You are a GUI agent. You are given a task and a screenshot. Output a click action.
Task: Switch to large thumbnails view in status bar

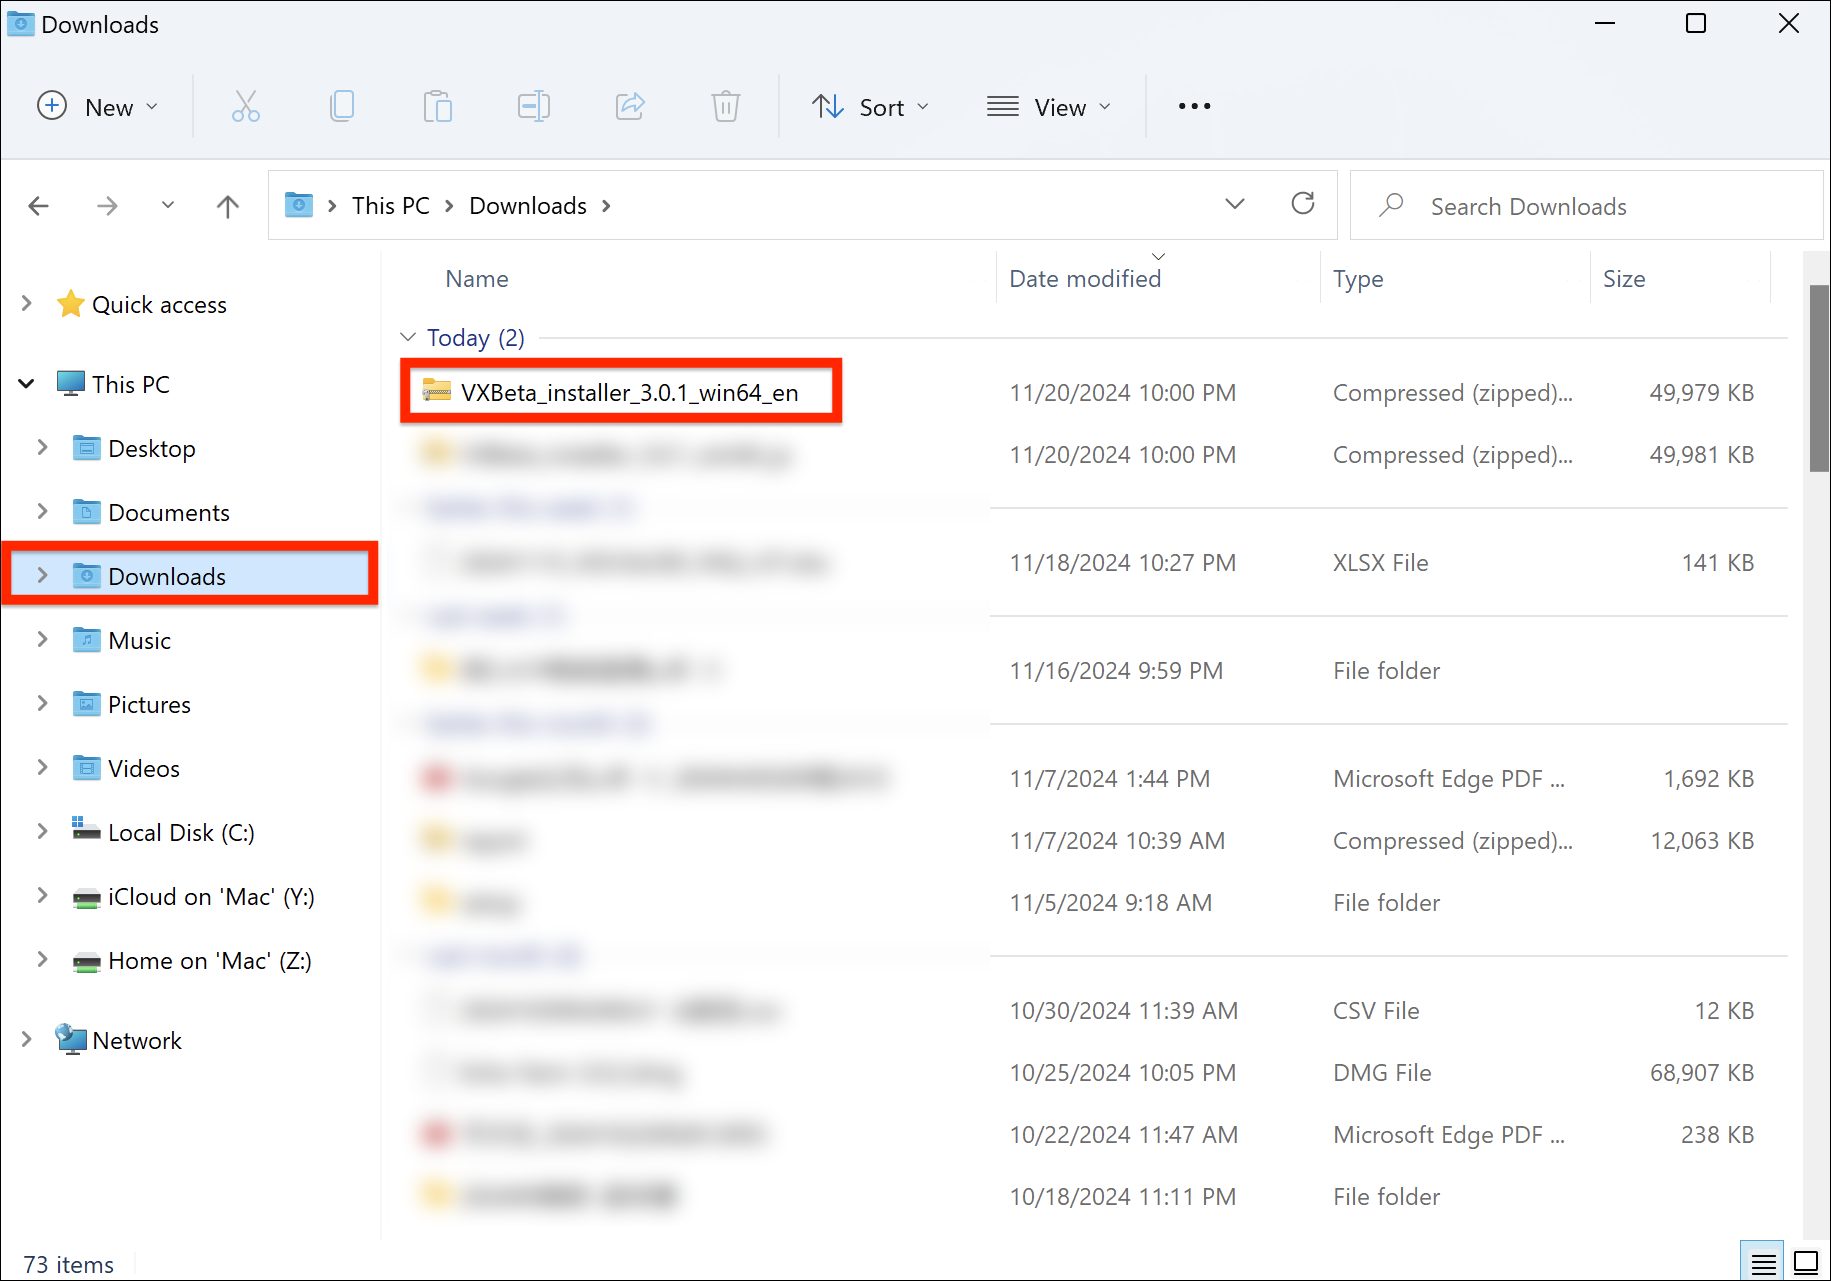(x=1805, y=1263)
